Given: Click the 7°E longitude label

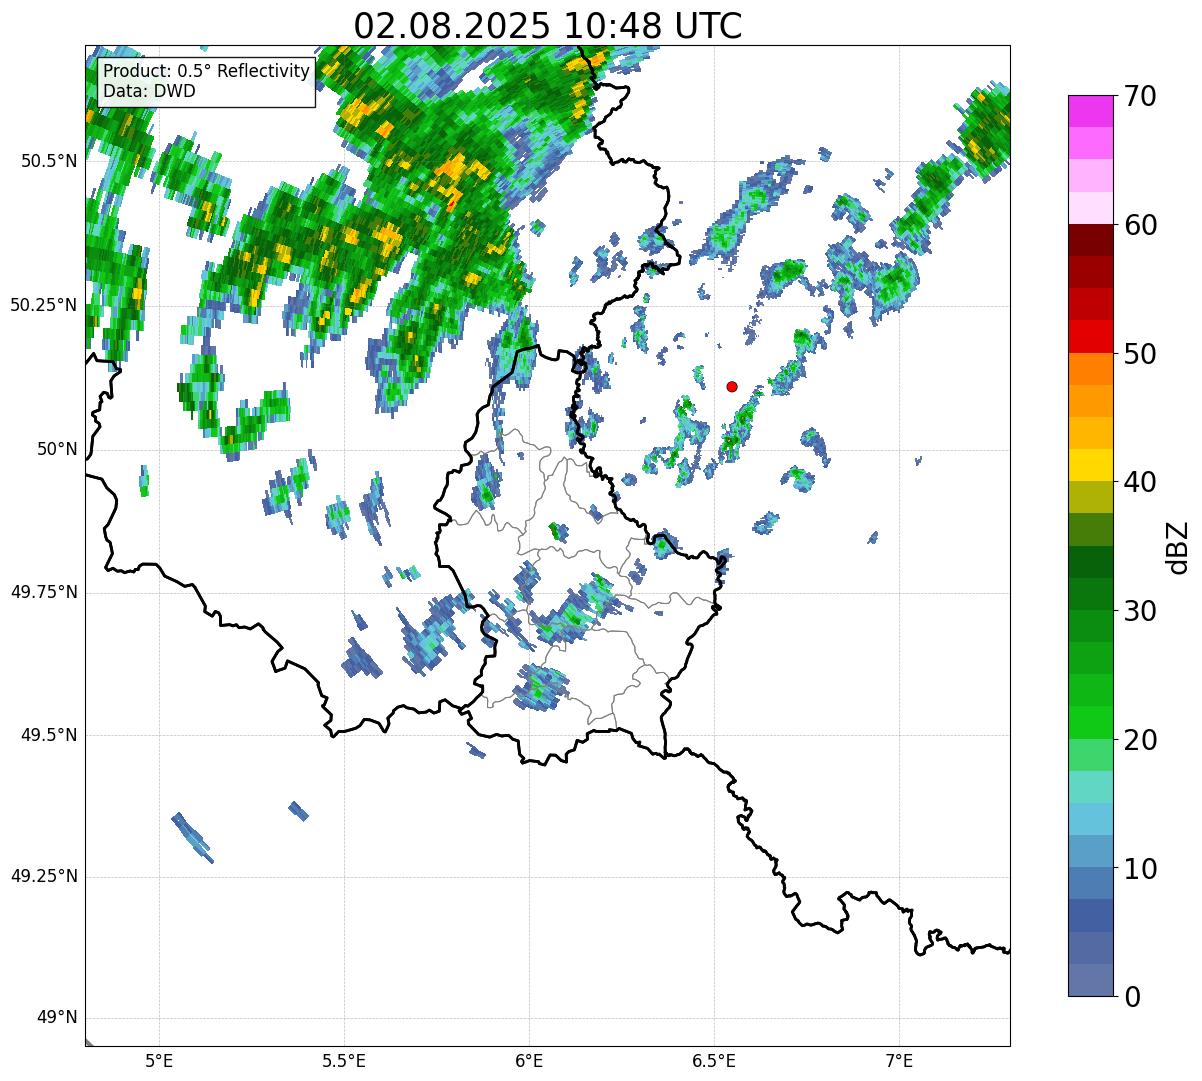Looking at the screenshot, I should click(x=899, y=1060).
